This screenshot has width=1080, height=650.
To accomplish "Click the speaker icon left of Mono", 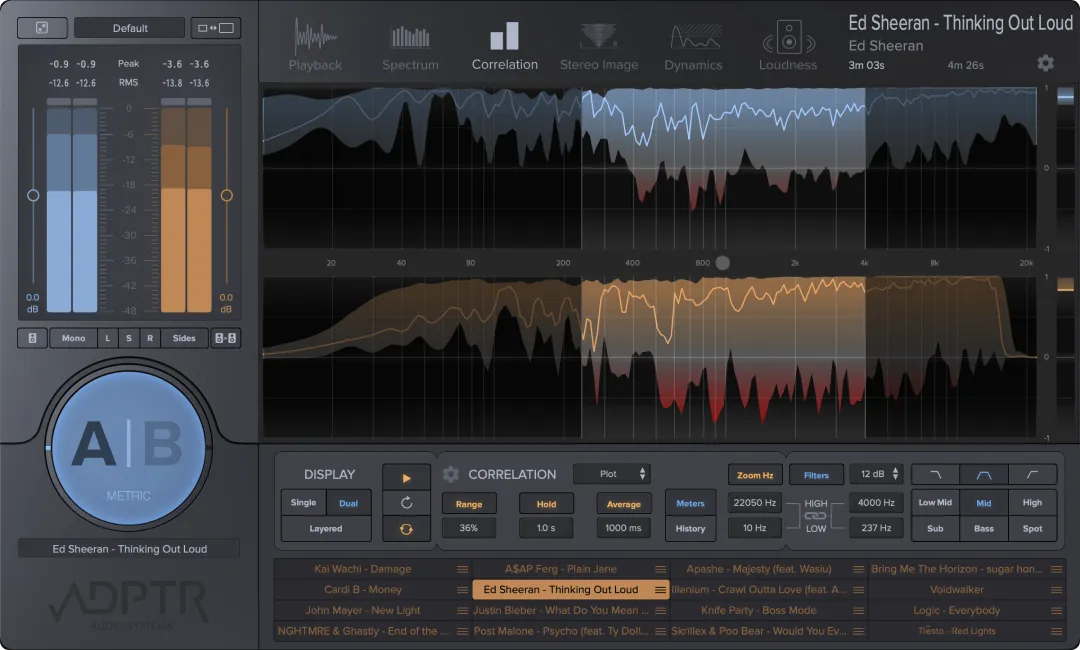I will coord(32,338).
